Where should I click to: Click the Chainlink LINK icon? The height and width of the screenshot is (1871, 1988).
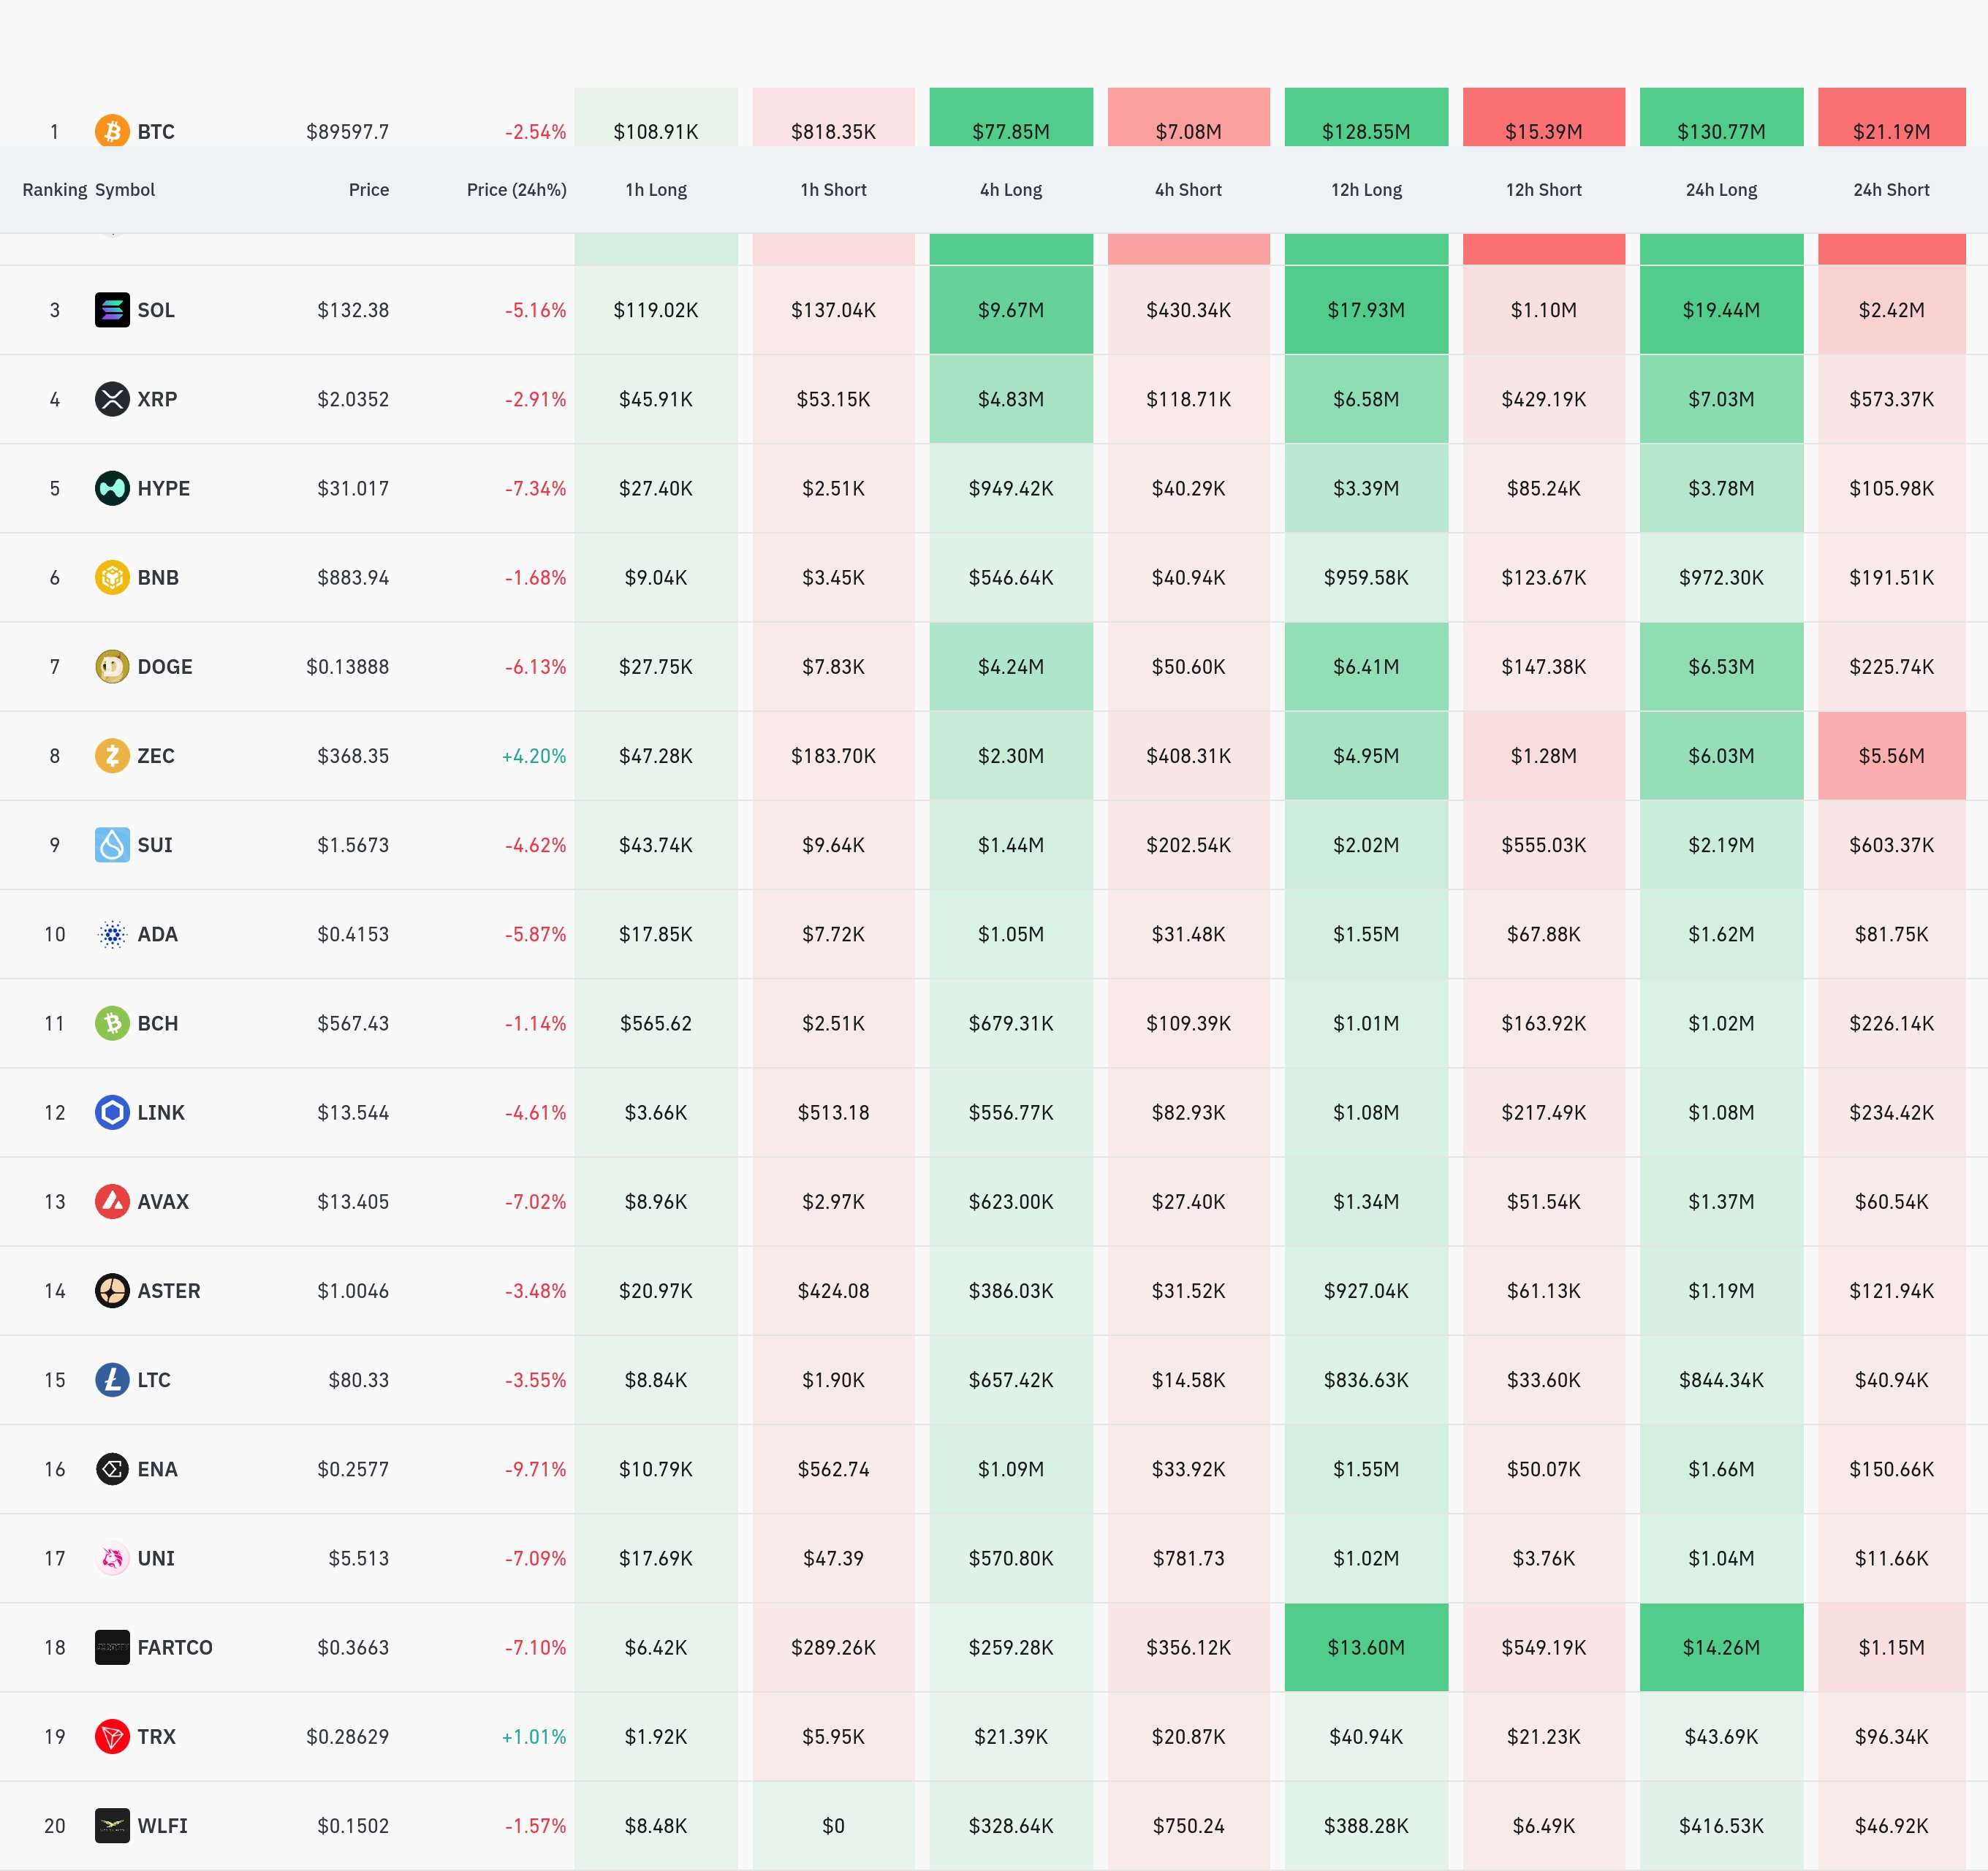[x=112, y=1112]
